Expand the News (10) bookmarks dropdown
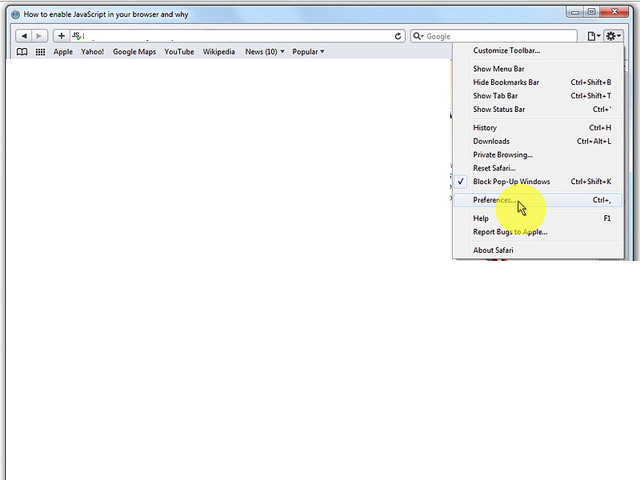The width and height of the screenshot is (640, 480). point(264,52)
